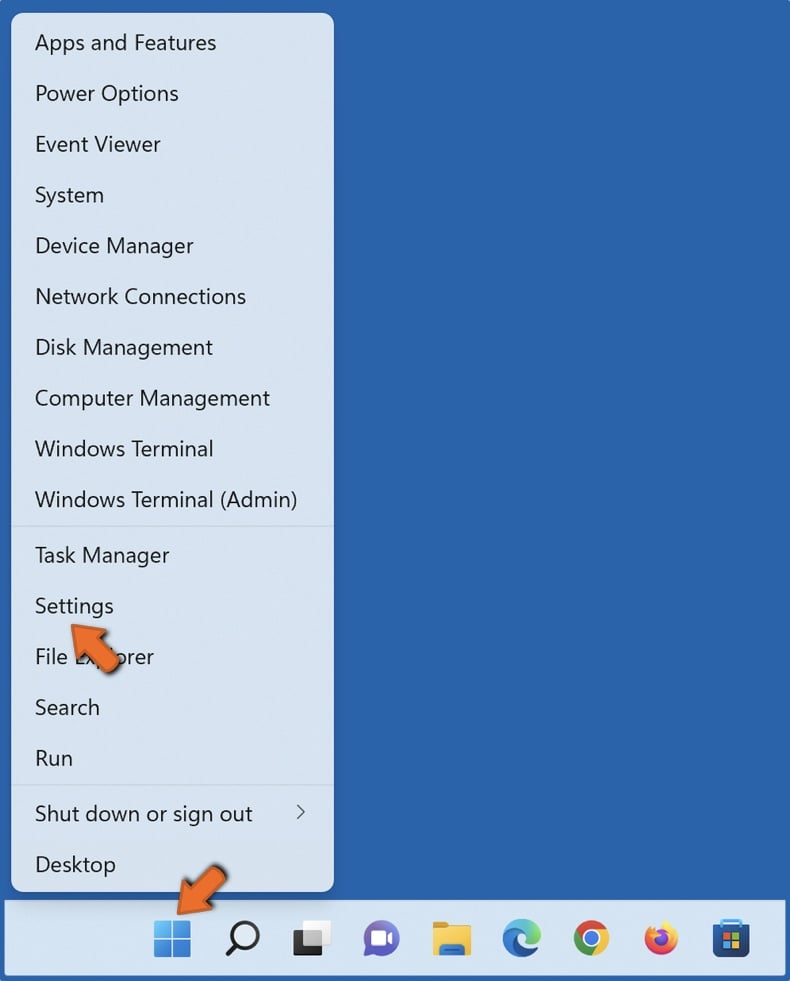The image size is (790, 981).
Task: Launch File Explorer via the folder icon
Action: [x=451, y=938]
